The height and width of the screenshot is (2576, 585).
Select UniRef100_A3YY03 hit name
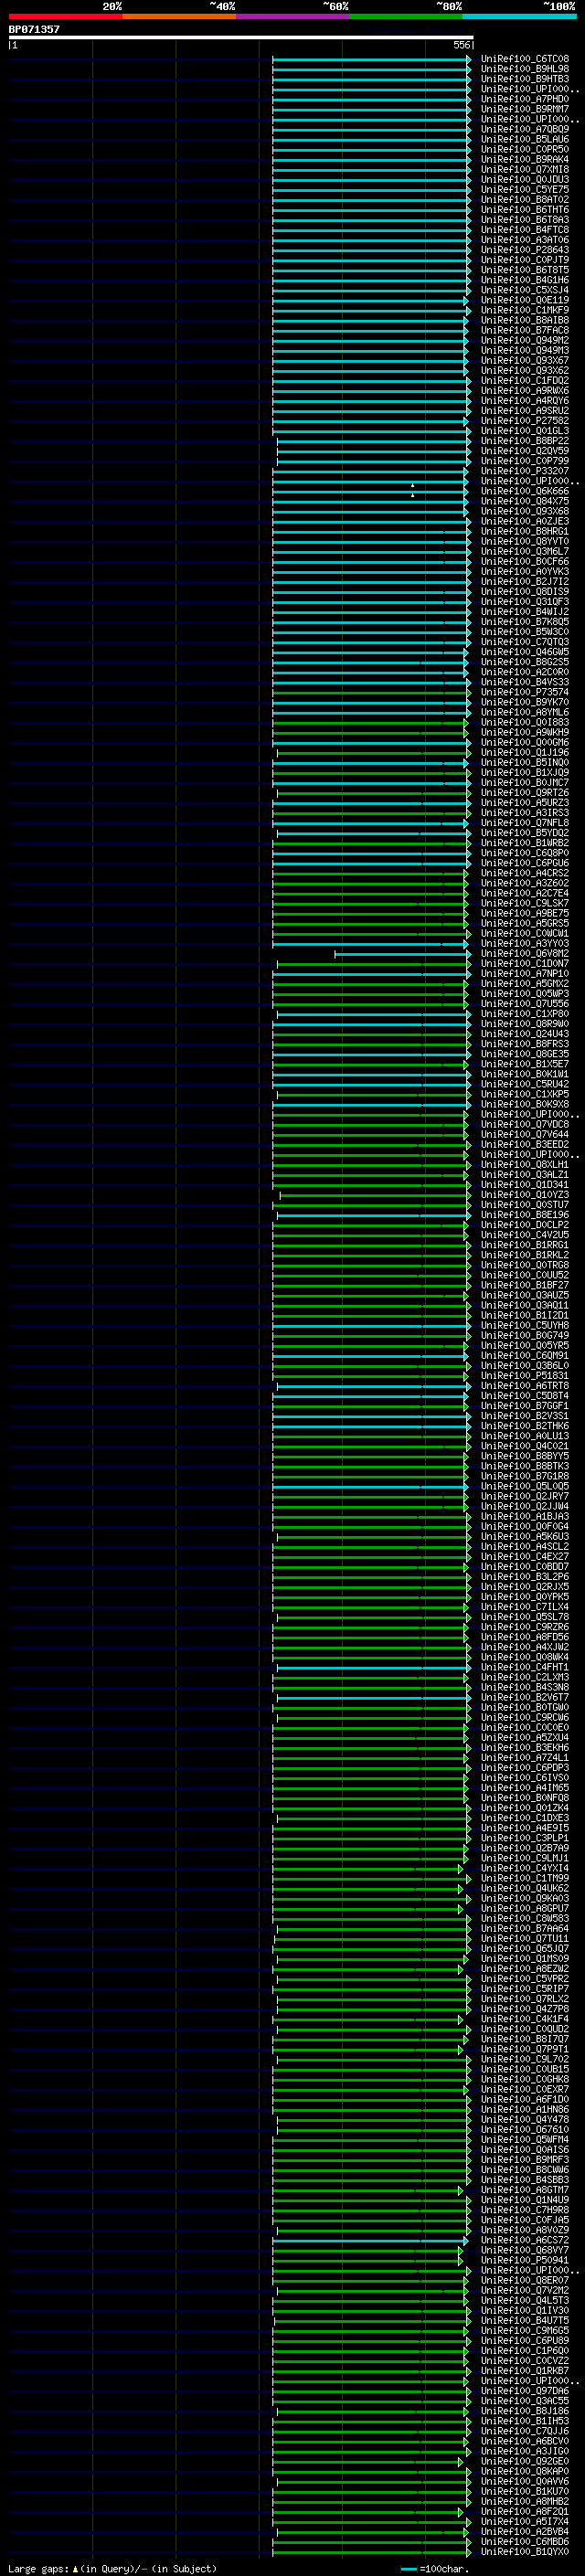pyautogui.click(x=524, y=943)
